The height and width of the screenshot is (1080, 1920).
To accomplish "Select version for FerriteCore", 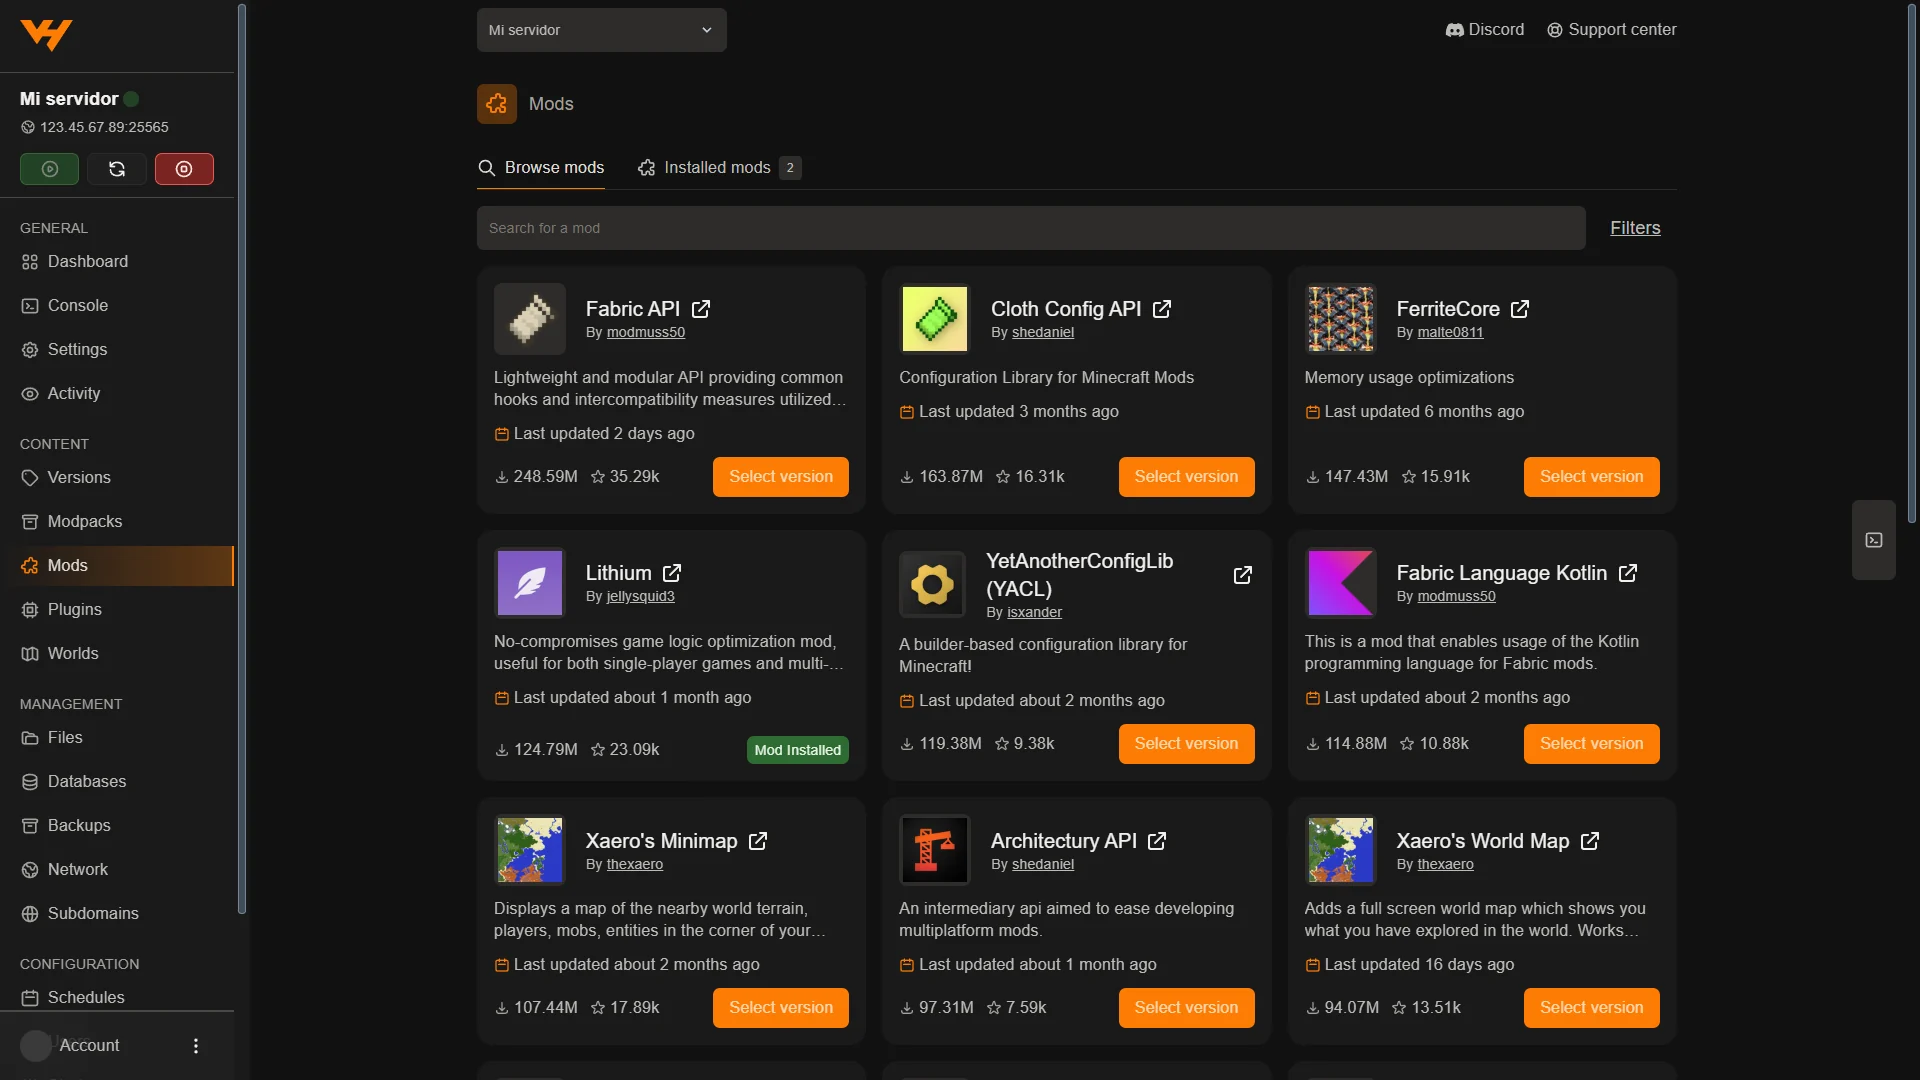I will pos(1592,477).
